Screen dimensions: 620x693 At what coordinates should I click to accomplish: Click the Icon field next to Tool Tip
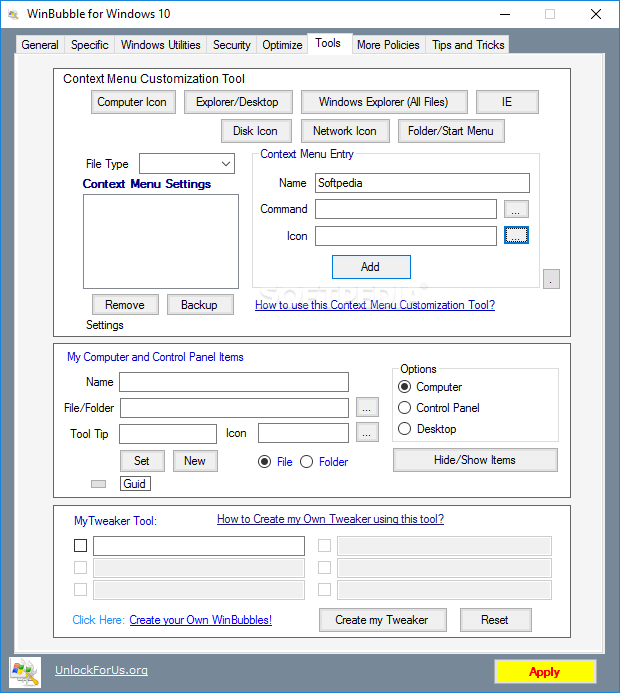(x=303, y=433)
